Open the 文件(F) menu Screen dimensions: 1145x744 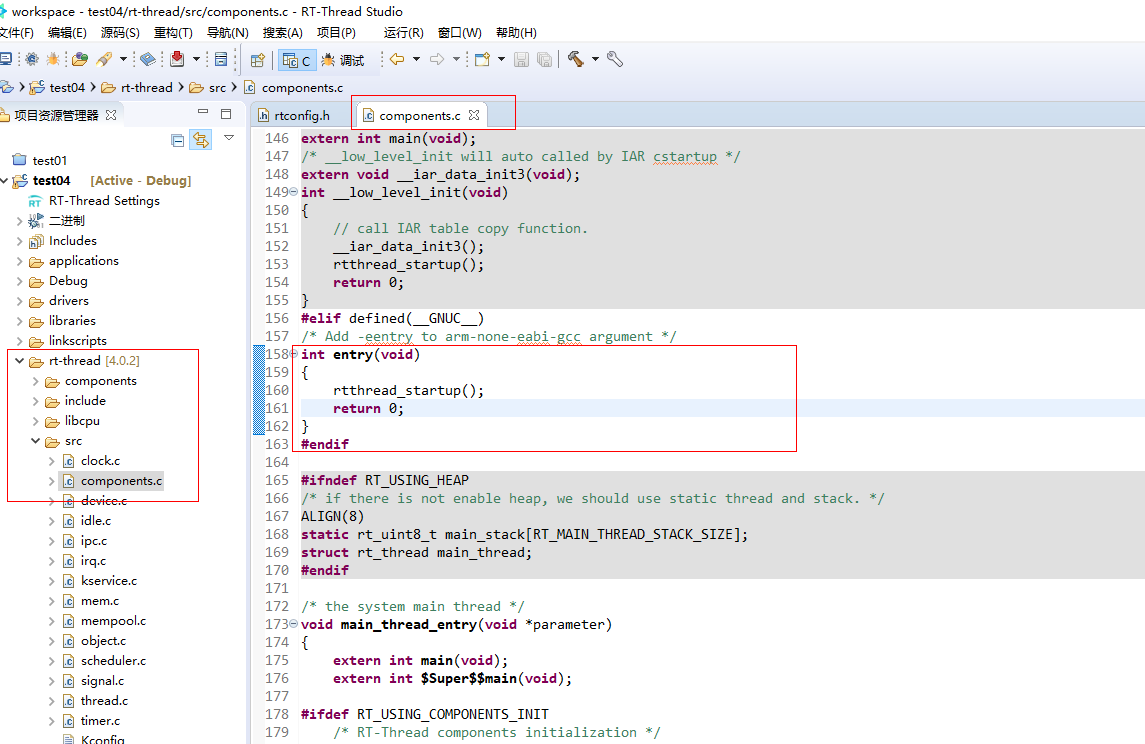(x=16, y=33)
